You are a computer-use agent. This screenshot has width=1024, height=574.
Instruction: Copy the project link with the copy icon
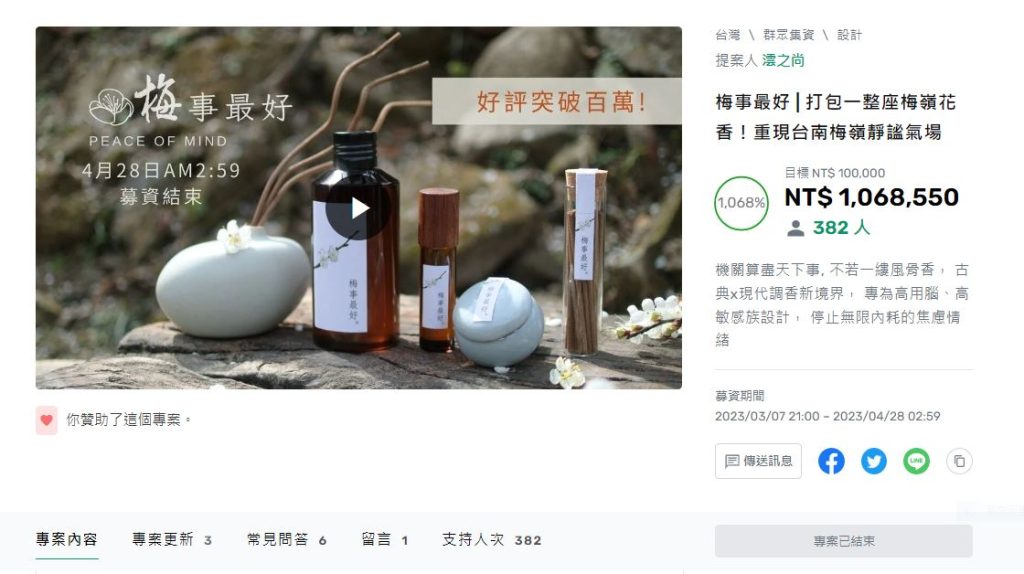tap(959, 461)
